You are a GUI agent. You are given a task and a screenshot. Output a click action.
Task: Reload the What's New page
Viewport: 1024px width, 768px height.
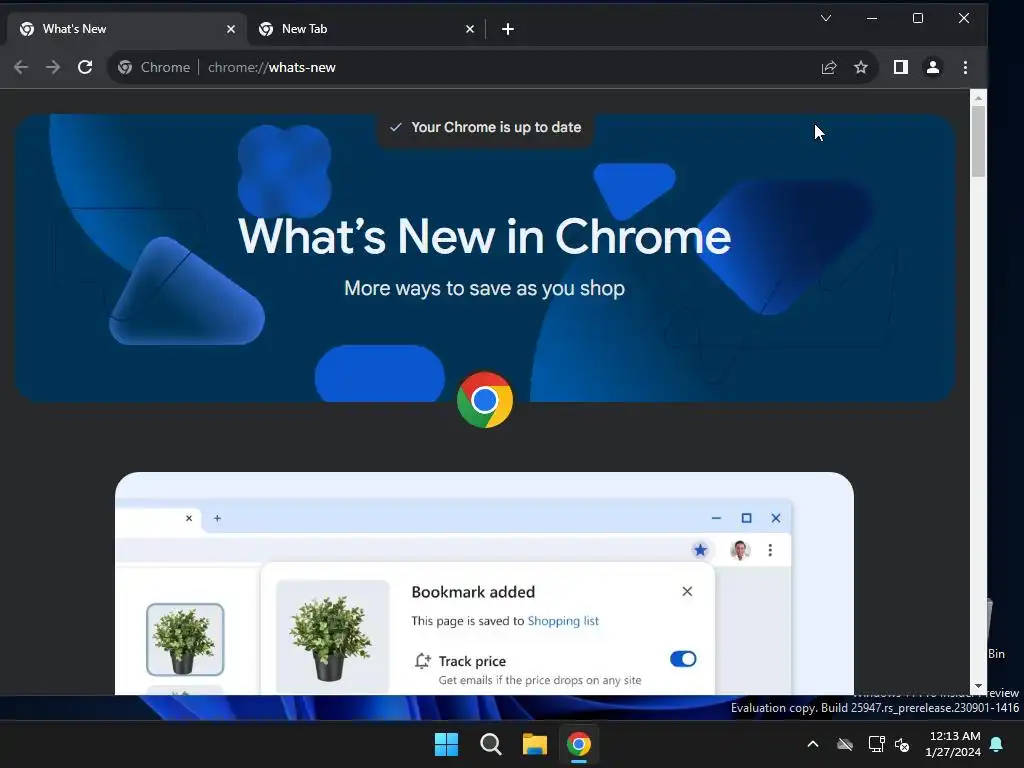(x=85, y=67)
